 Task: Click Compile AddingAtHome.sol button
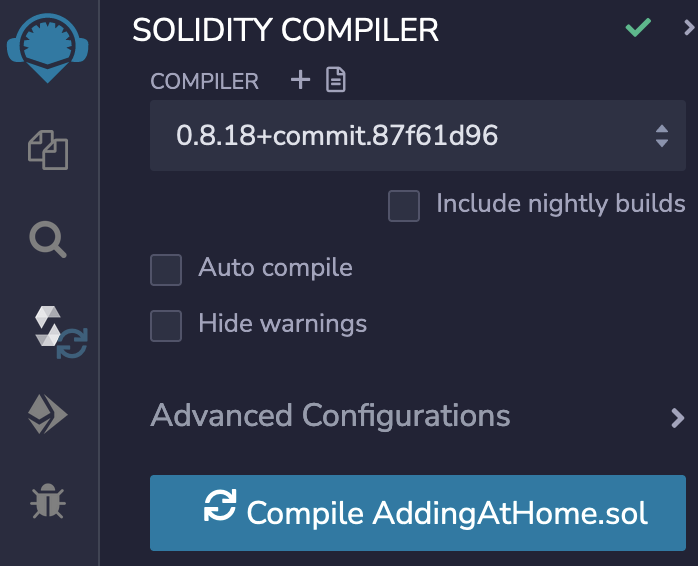point(417,512)
